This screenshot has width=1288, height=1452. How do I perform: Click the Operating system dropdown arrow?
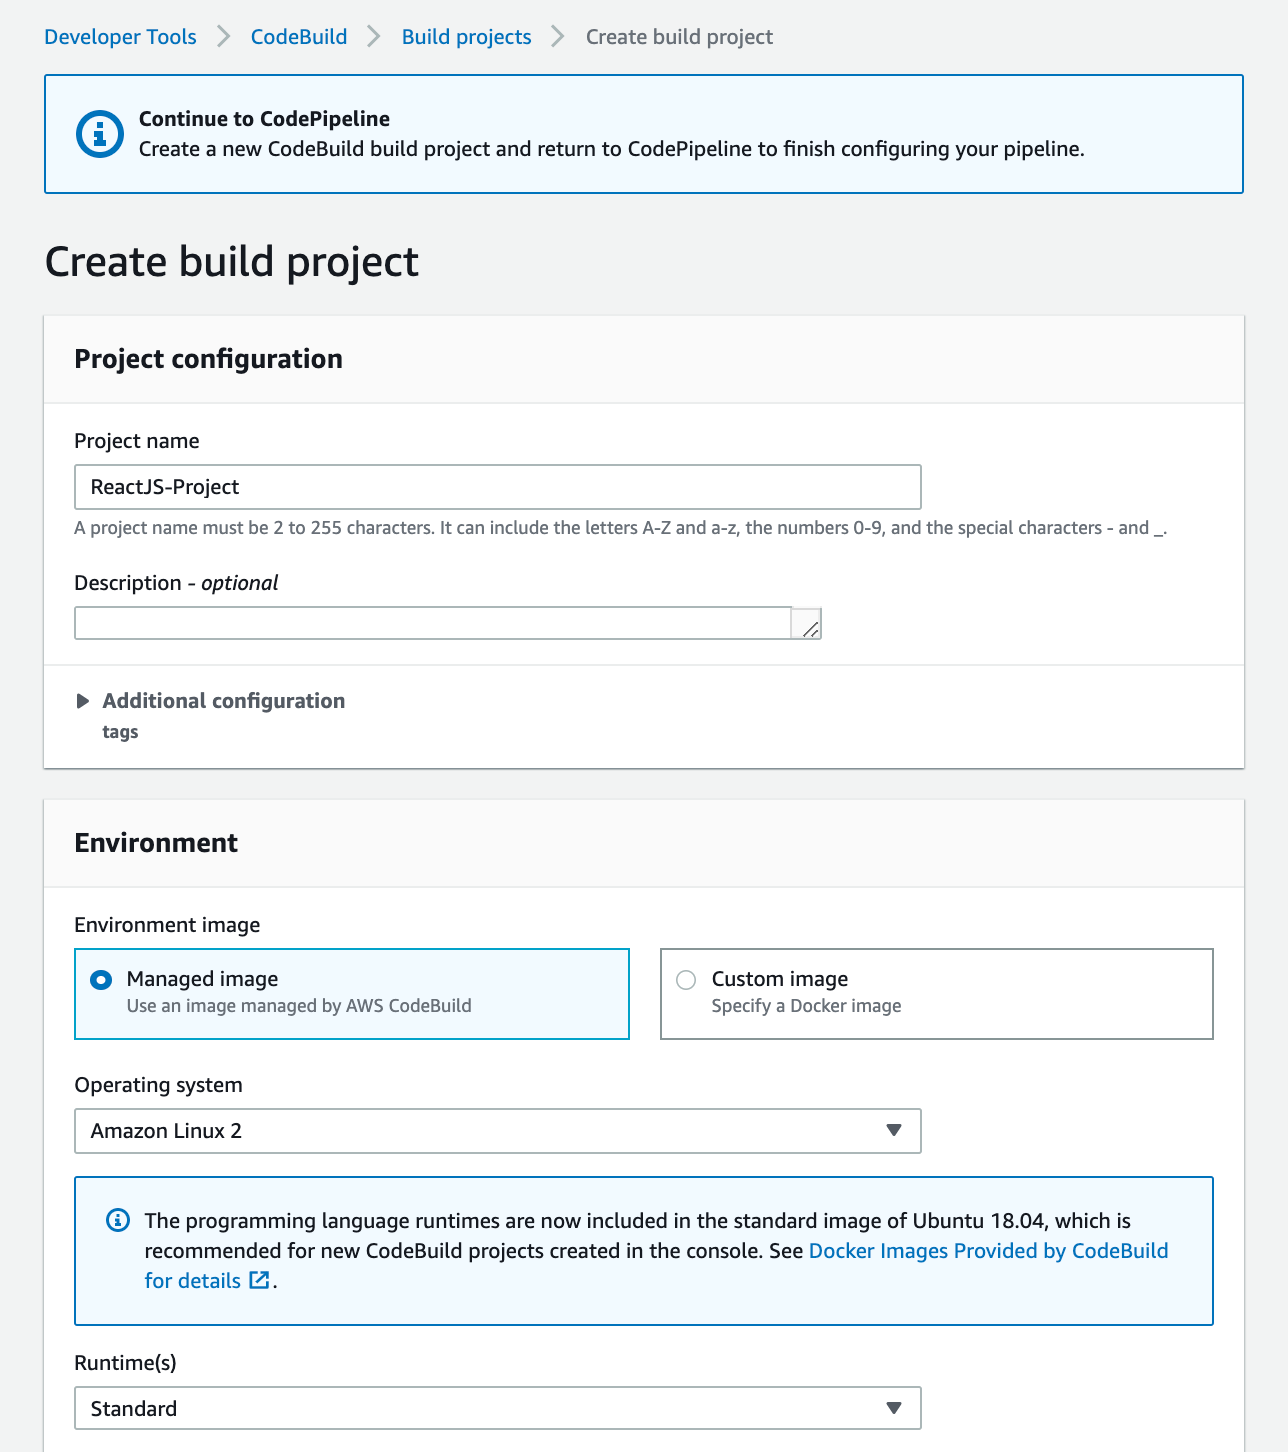coord(894,1131)
